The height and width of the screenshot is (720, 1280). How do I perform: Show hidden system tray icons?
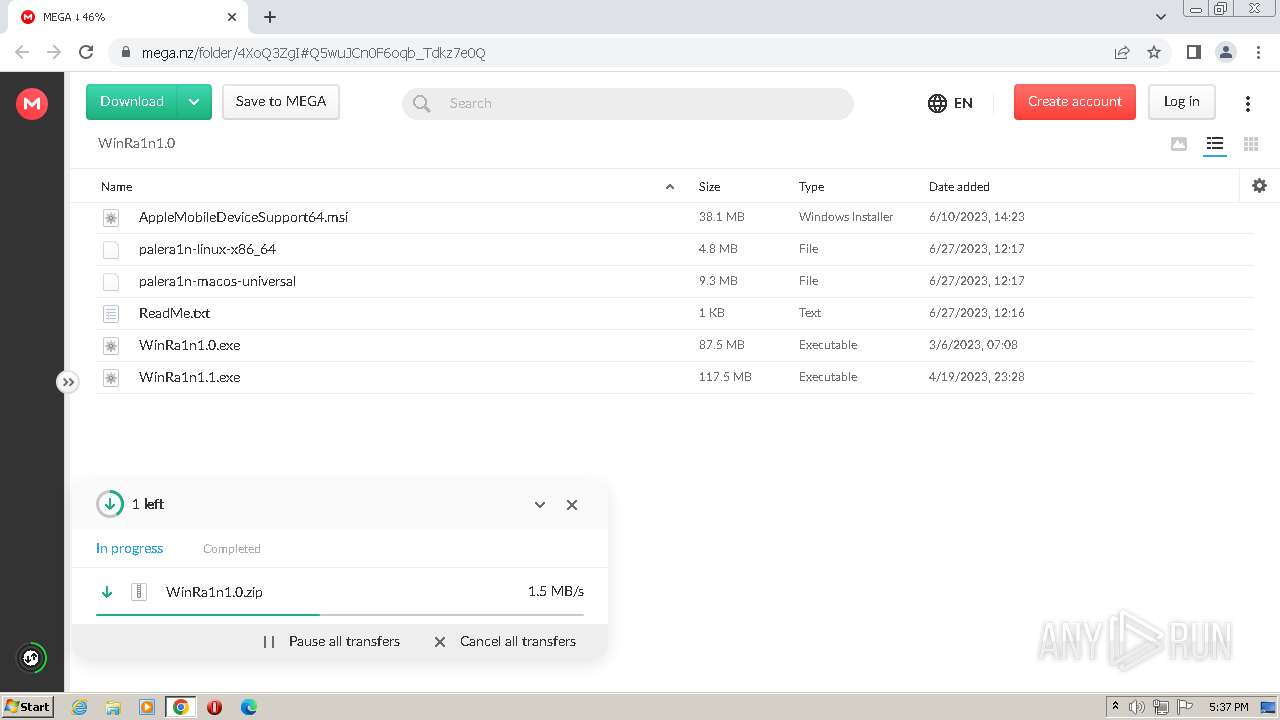coord(1116,707)
